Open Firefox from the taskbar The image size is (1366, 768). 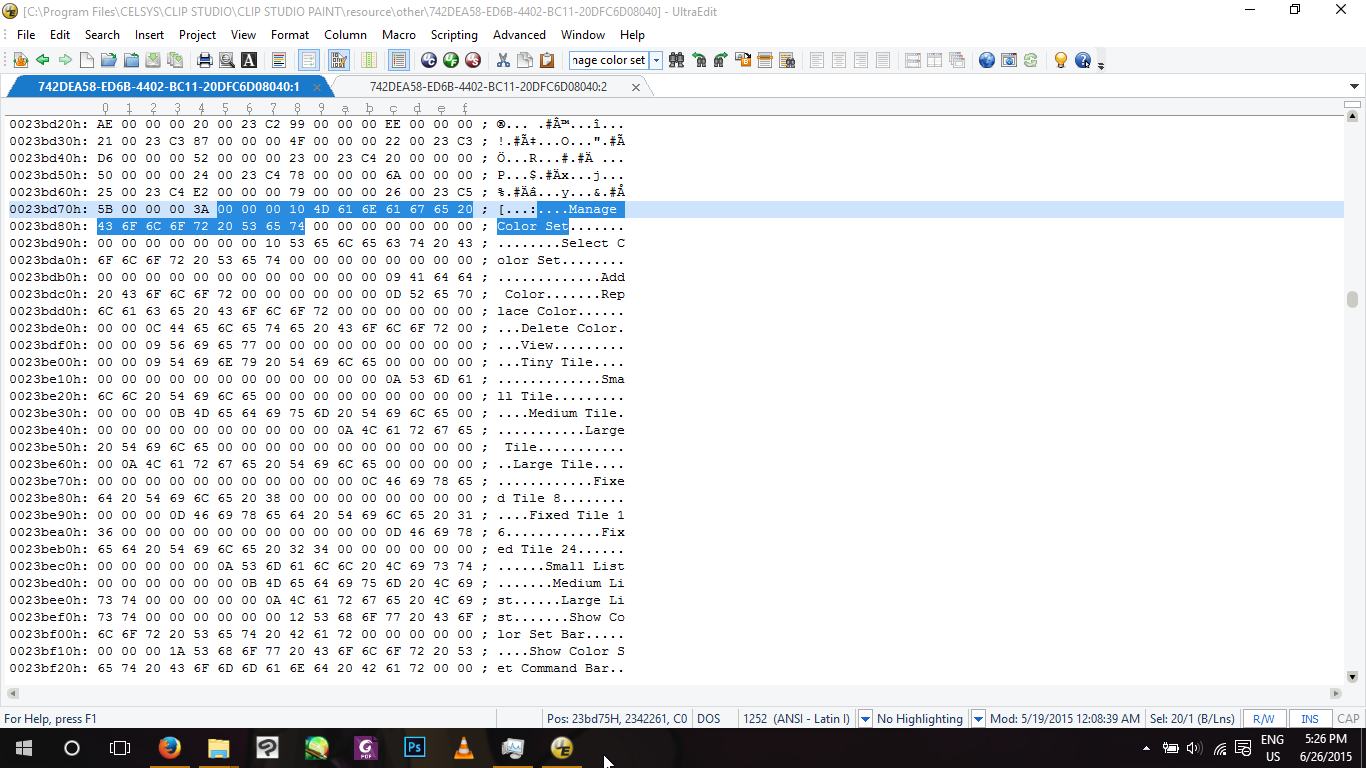[x=169, y=748]
